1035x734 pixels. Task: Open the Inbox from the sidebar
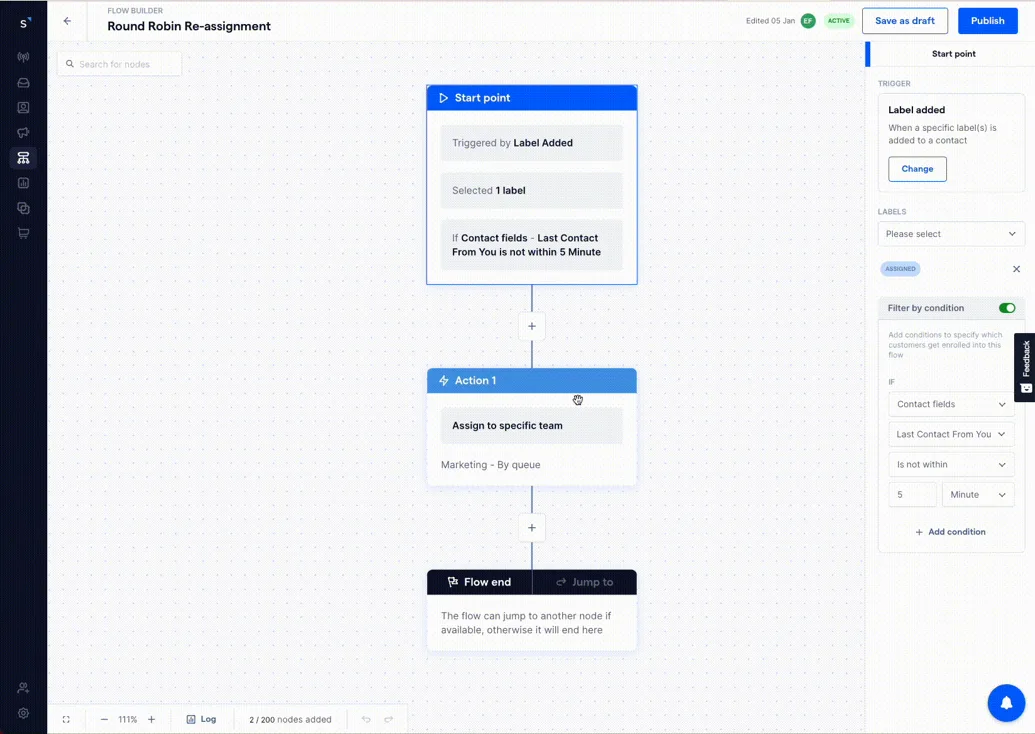23,83
